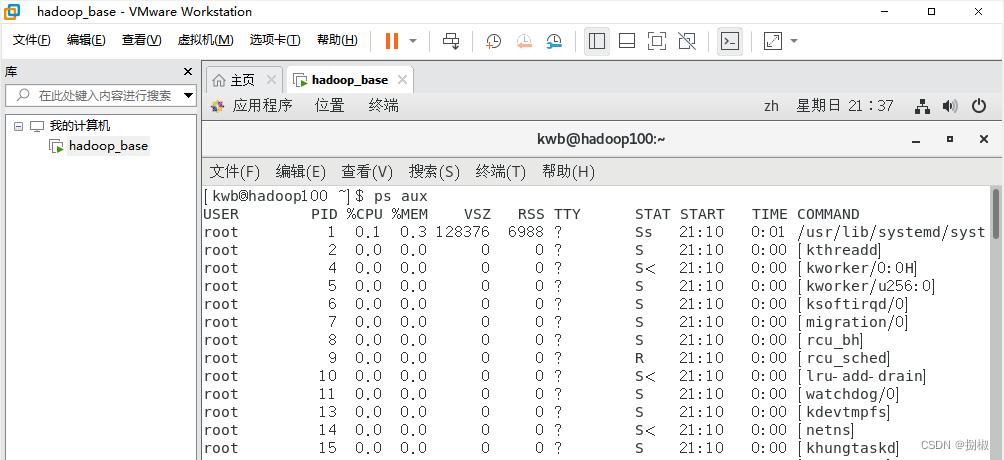Viewport: 1004px width, 460px height.
Task: Click the VMware Workstation title bar app icon
Action: pyautogui.click(x=12, y=11)
